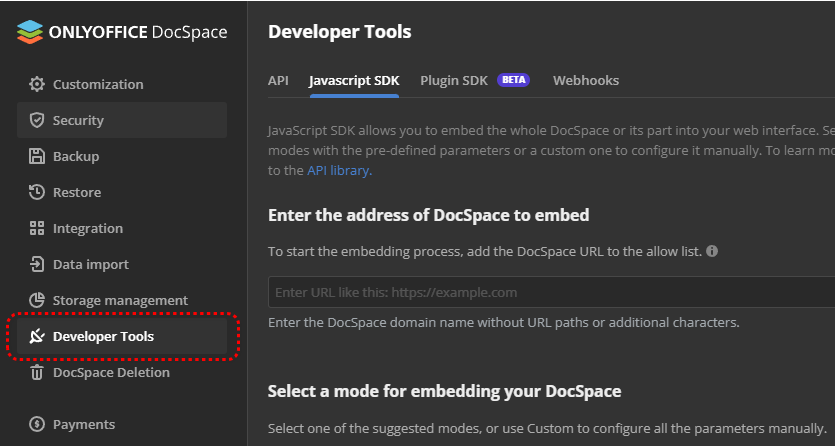Image resolution: width=835 pixels, height=446 pixels.
Task: Select Developer Tools in sidebar
Action: (122, 336)
